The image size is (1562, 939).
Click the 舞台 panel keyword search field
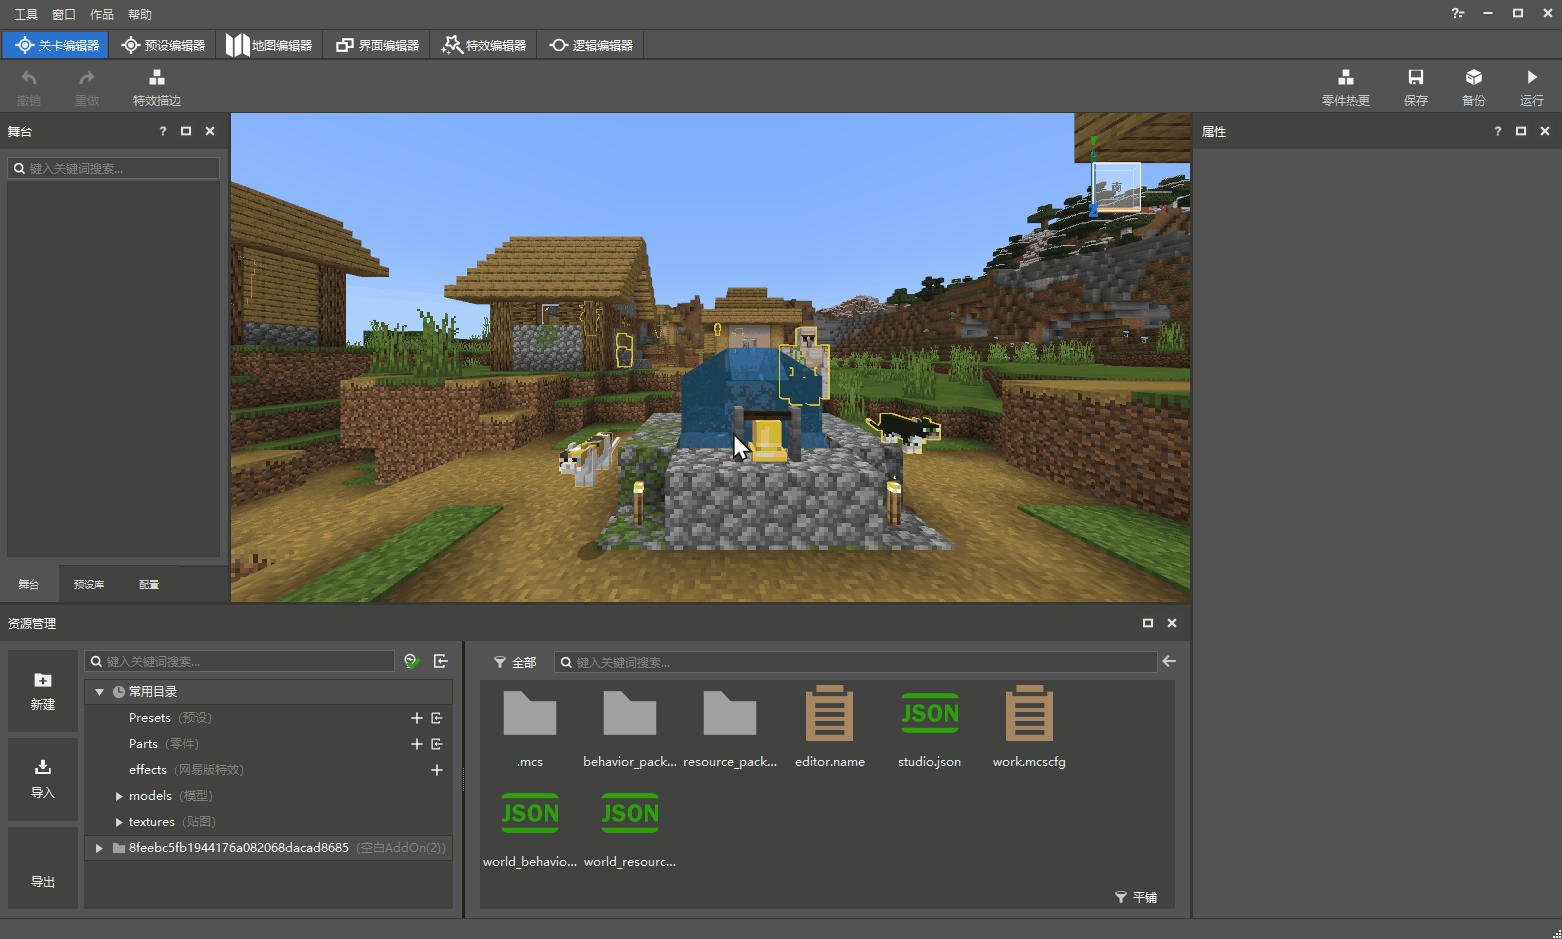[x=114, y=168]
